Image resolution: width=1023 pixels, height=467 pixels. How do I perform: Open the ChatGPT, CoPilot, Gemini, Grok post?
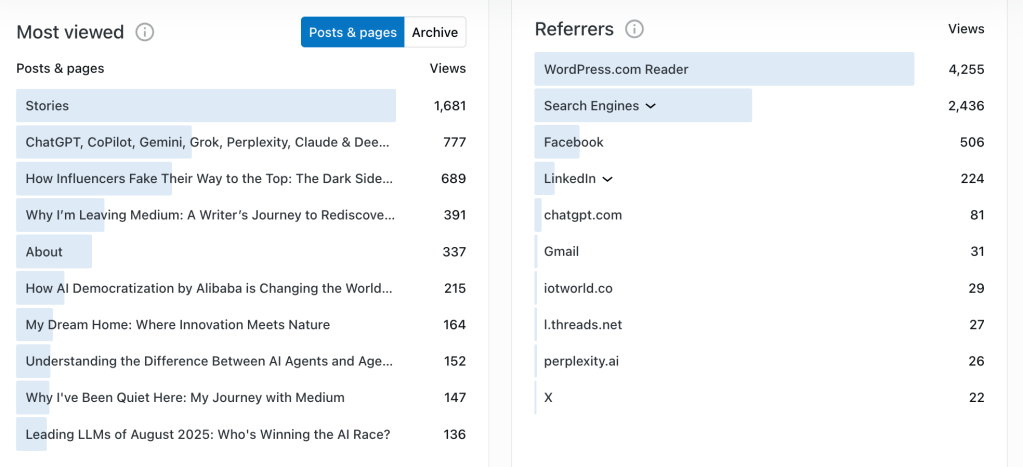click(207, 142)
